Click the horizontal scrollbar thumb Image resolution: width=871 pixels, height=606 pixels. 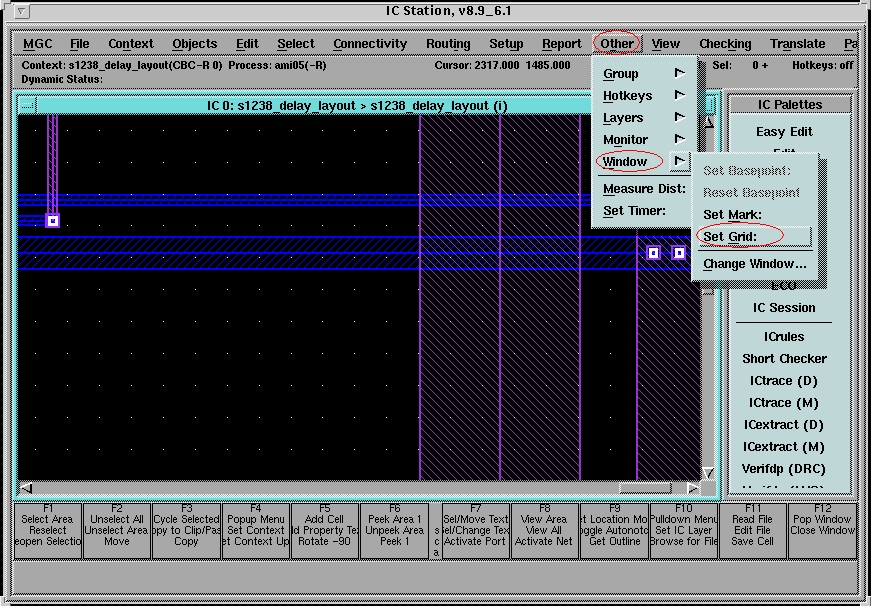(x=644, y=488)
